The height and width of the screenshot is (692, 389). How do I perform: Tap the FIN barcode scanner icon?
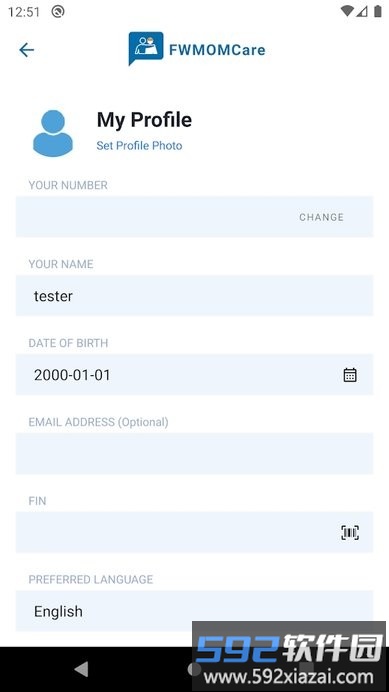[350, 533]
